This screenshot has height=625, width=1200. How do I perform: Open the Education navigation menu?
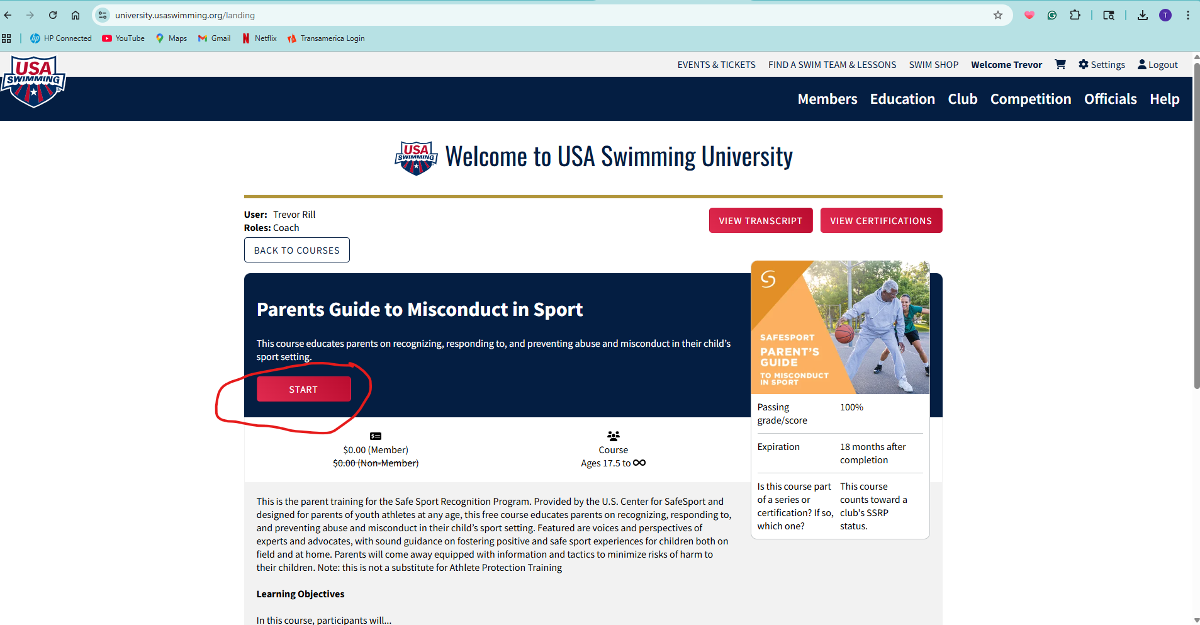[x=902, y=99]
